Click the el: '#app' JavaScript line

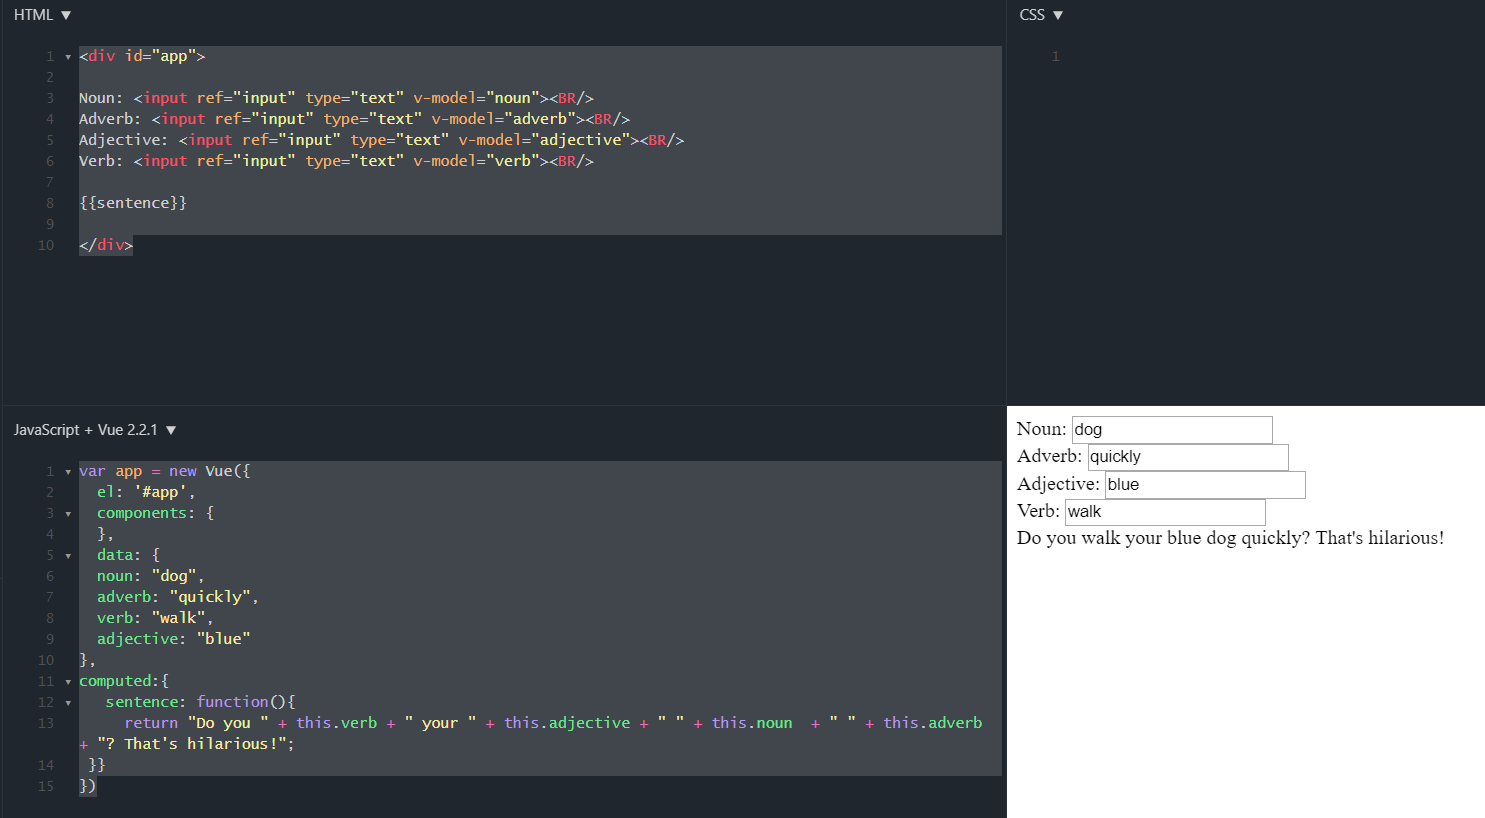click(146, 492)
